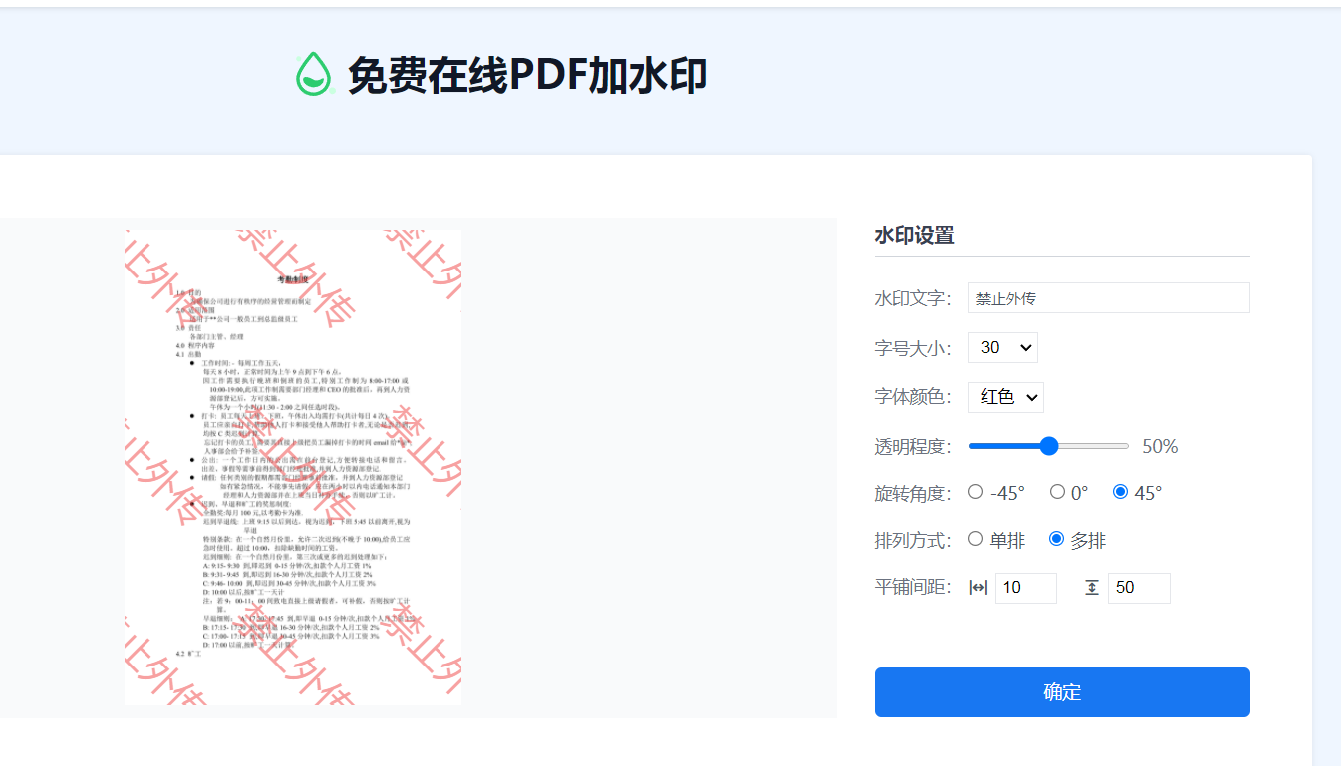Click the horizontal tile spacing field with 10

click(x=1026, y=588)
